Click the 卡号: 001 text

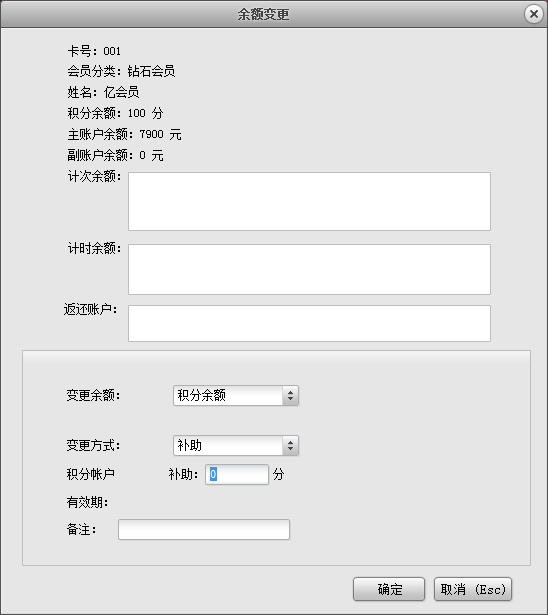94,51
